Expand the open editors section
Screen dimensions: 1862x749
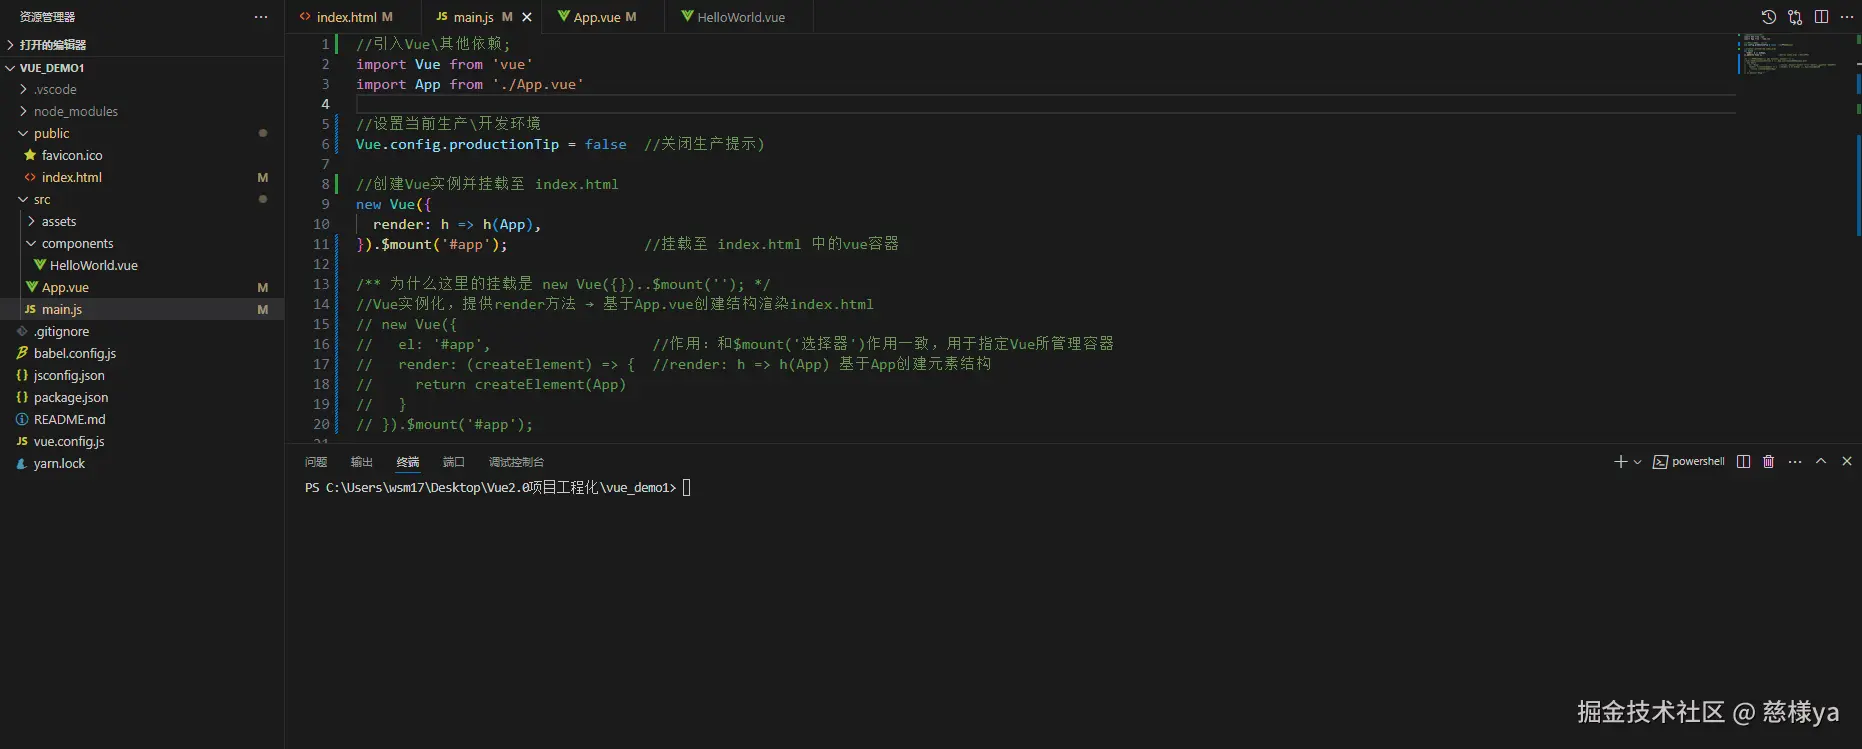click(x=142, y=45)
